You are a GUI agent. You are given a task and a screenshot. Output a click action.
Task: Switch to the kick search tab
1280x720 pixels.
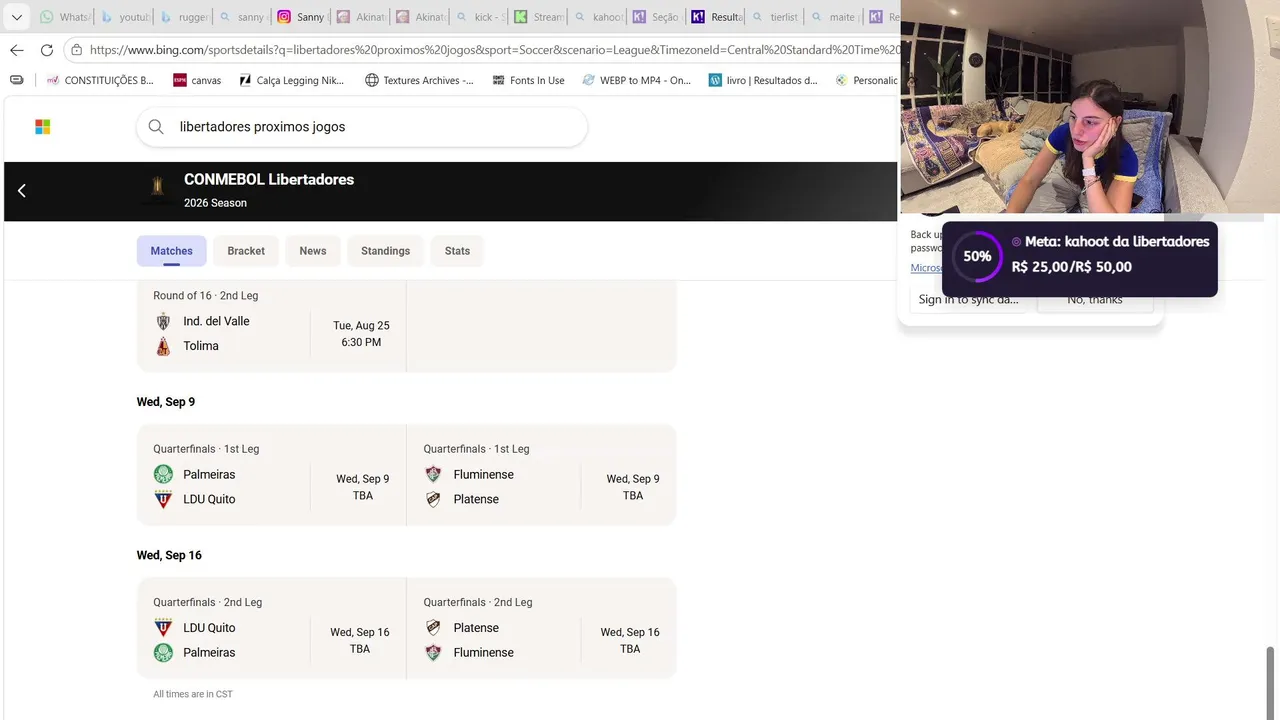tap(479, 17)
